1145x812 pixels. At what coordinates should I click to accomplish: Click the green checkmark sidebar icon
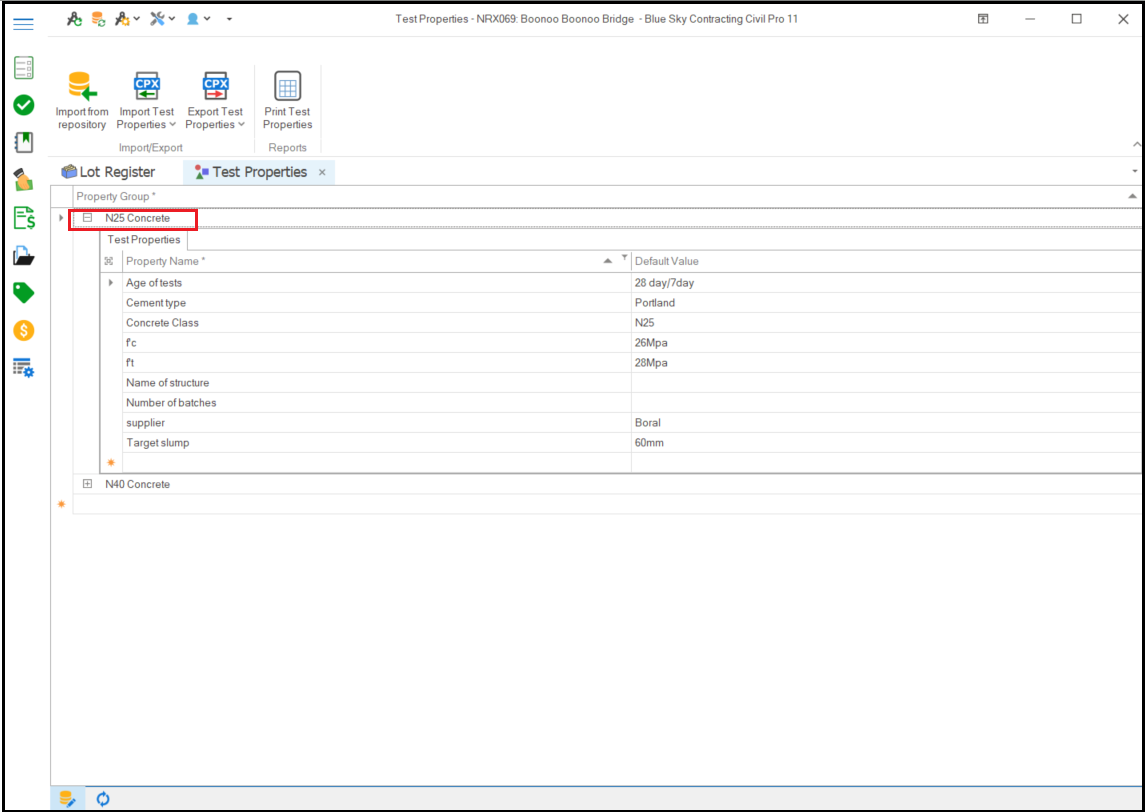(24, 105)
